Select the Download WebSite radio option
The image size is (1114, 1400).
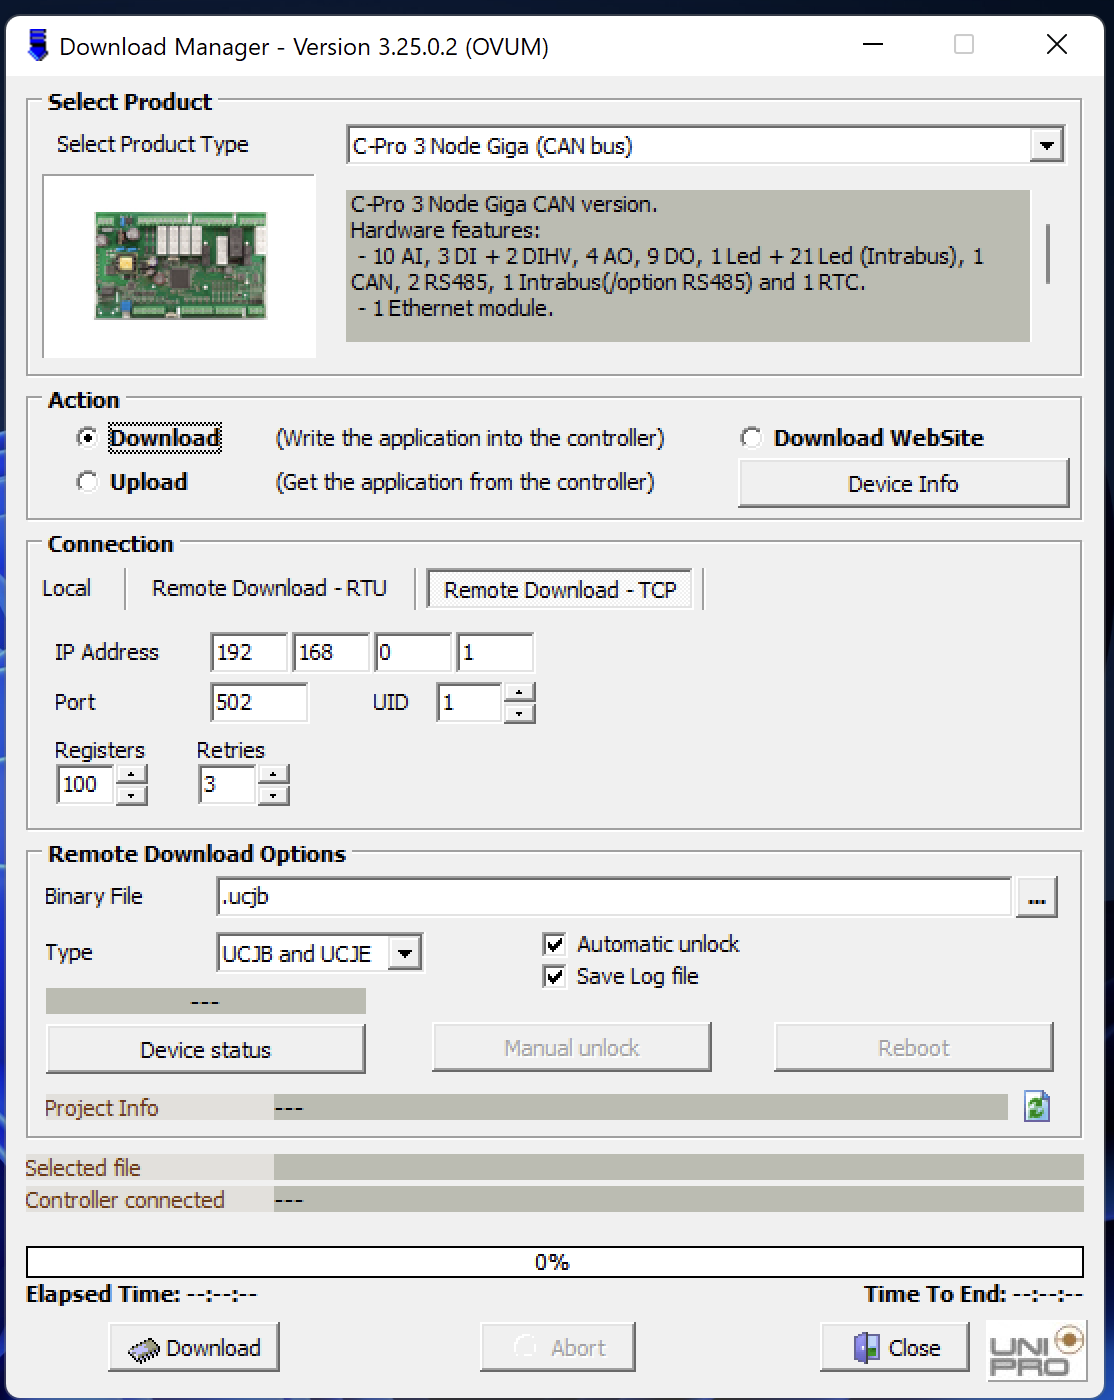751,438
